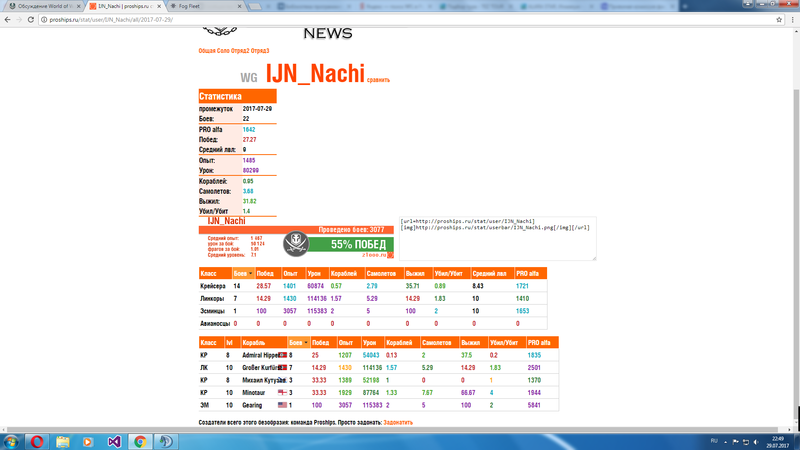Image resolution: width=800 pixels, height=450 pixels.
Task: Click the date value 2017-07-29
Action: click(257, 109)
